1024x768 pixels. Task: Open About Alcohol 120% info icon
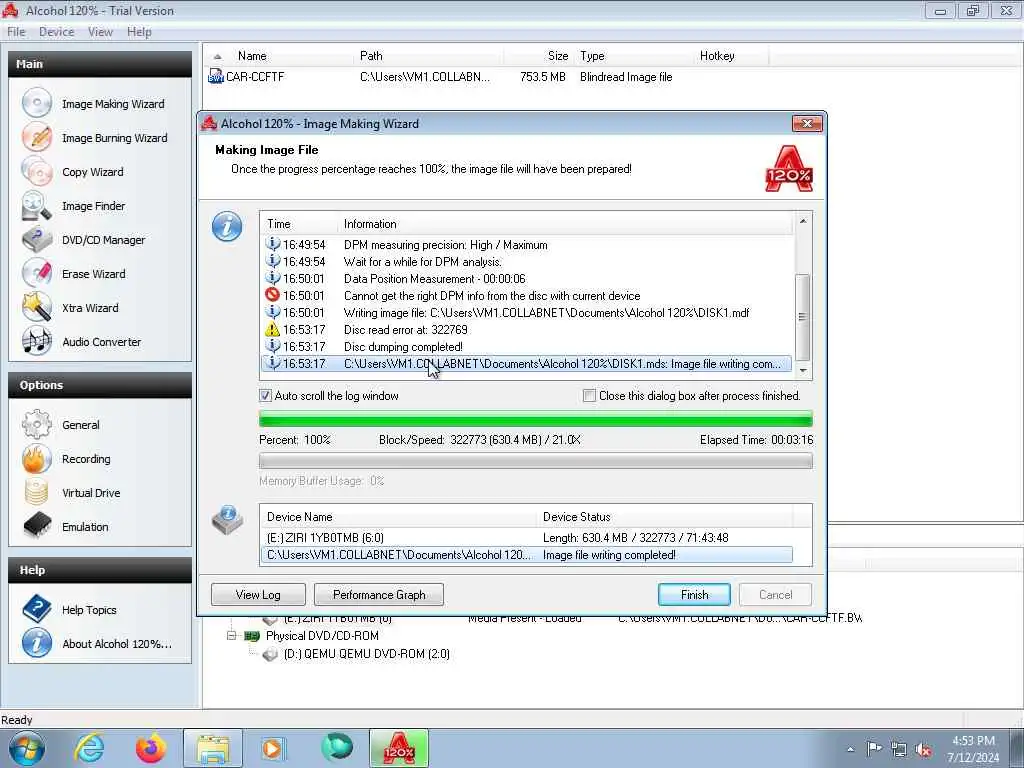click(x=37, y=643)
